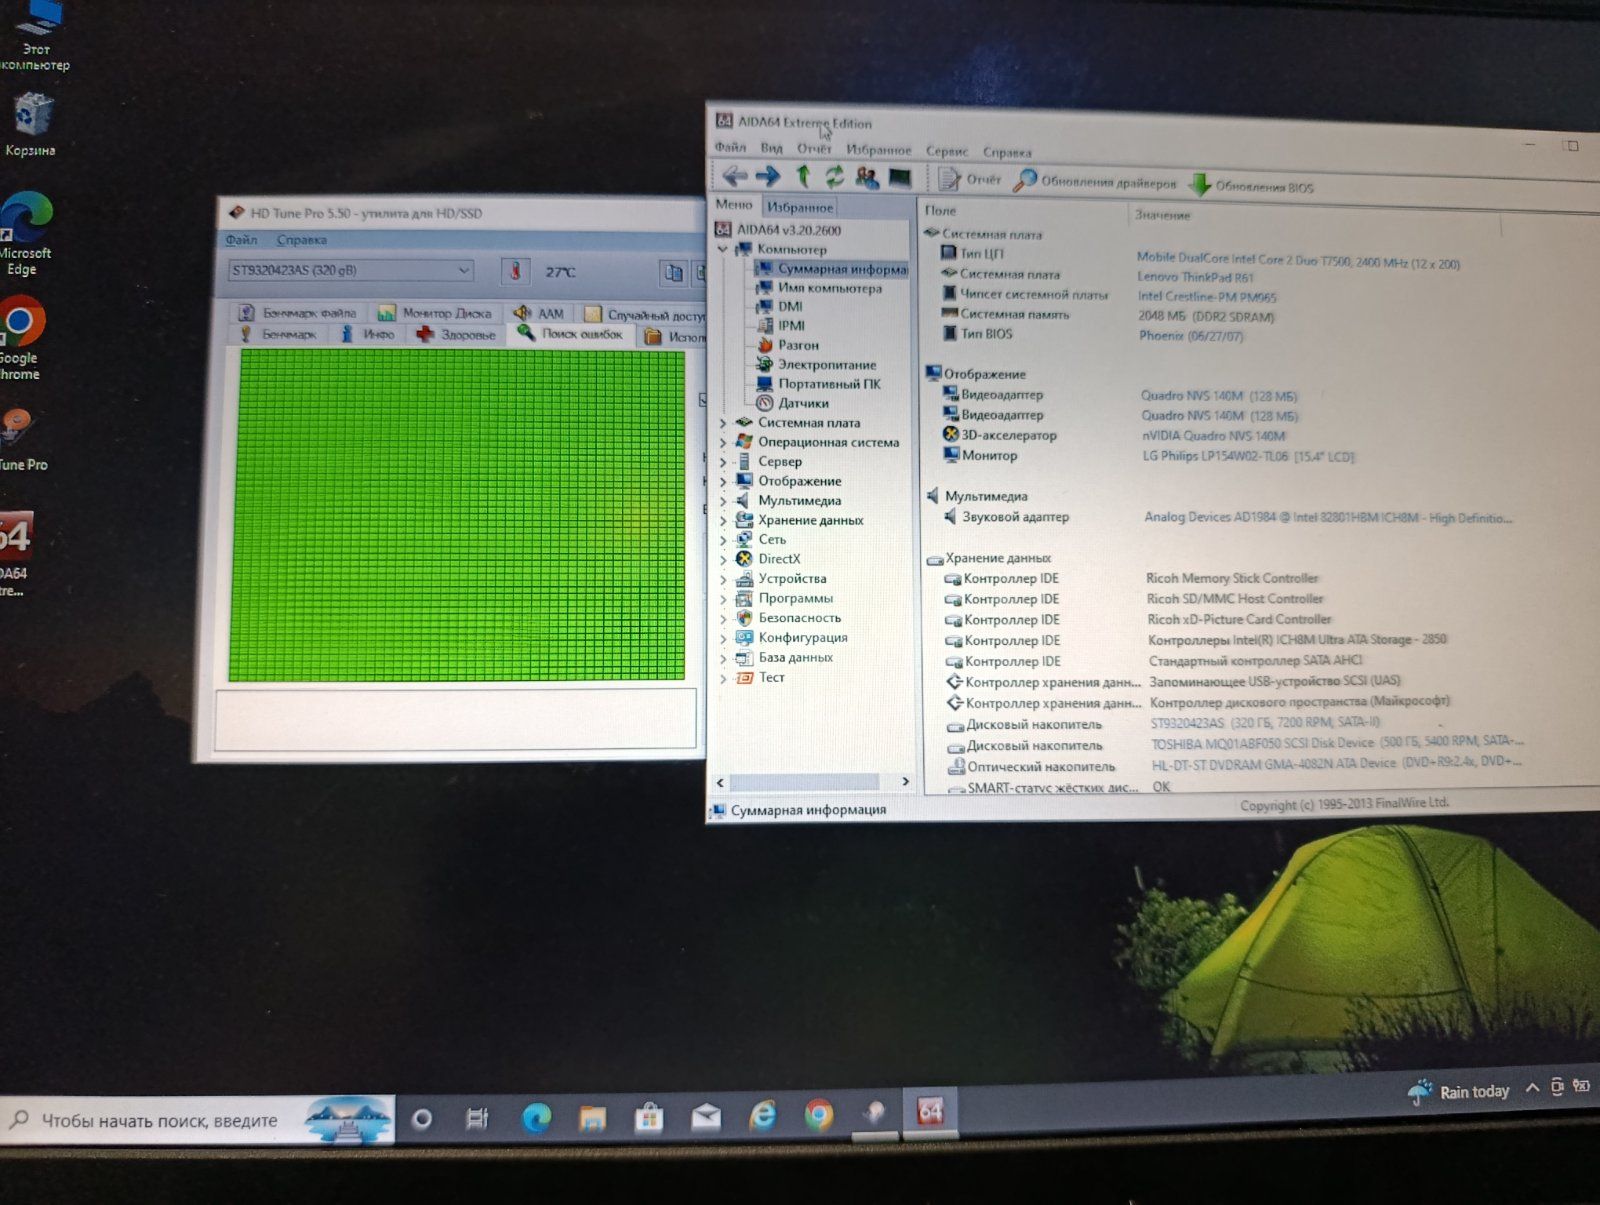Collapse the Компьютер tree node
1600x1205 pixels.
click(x=723, y=249)
